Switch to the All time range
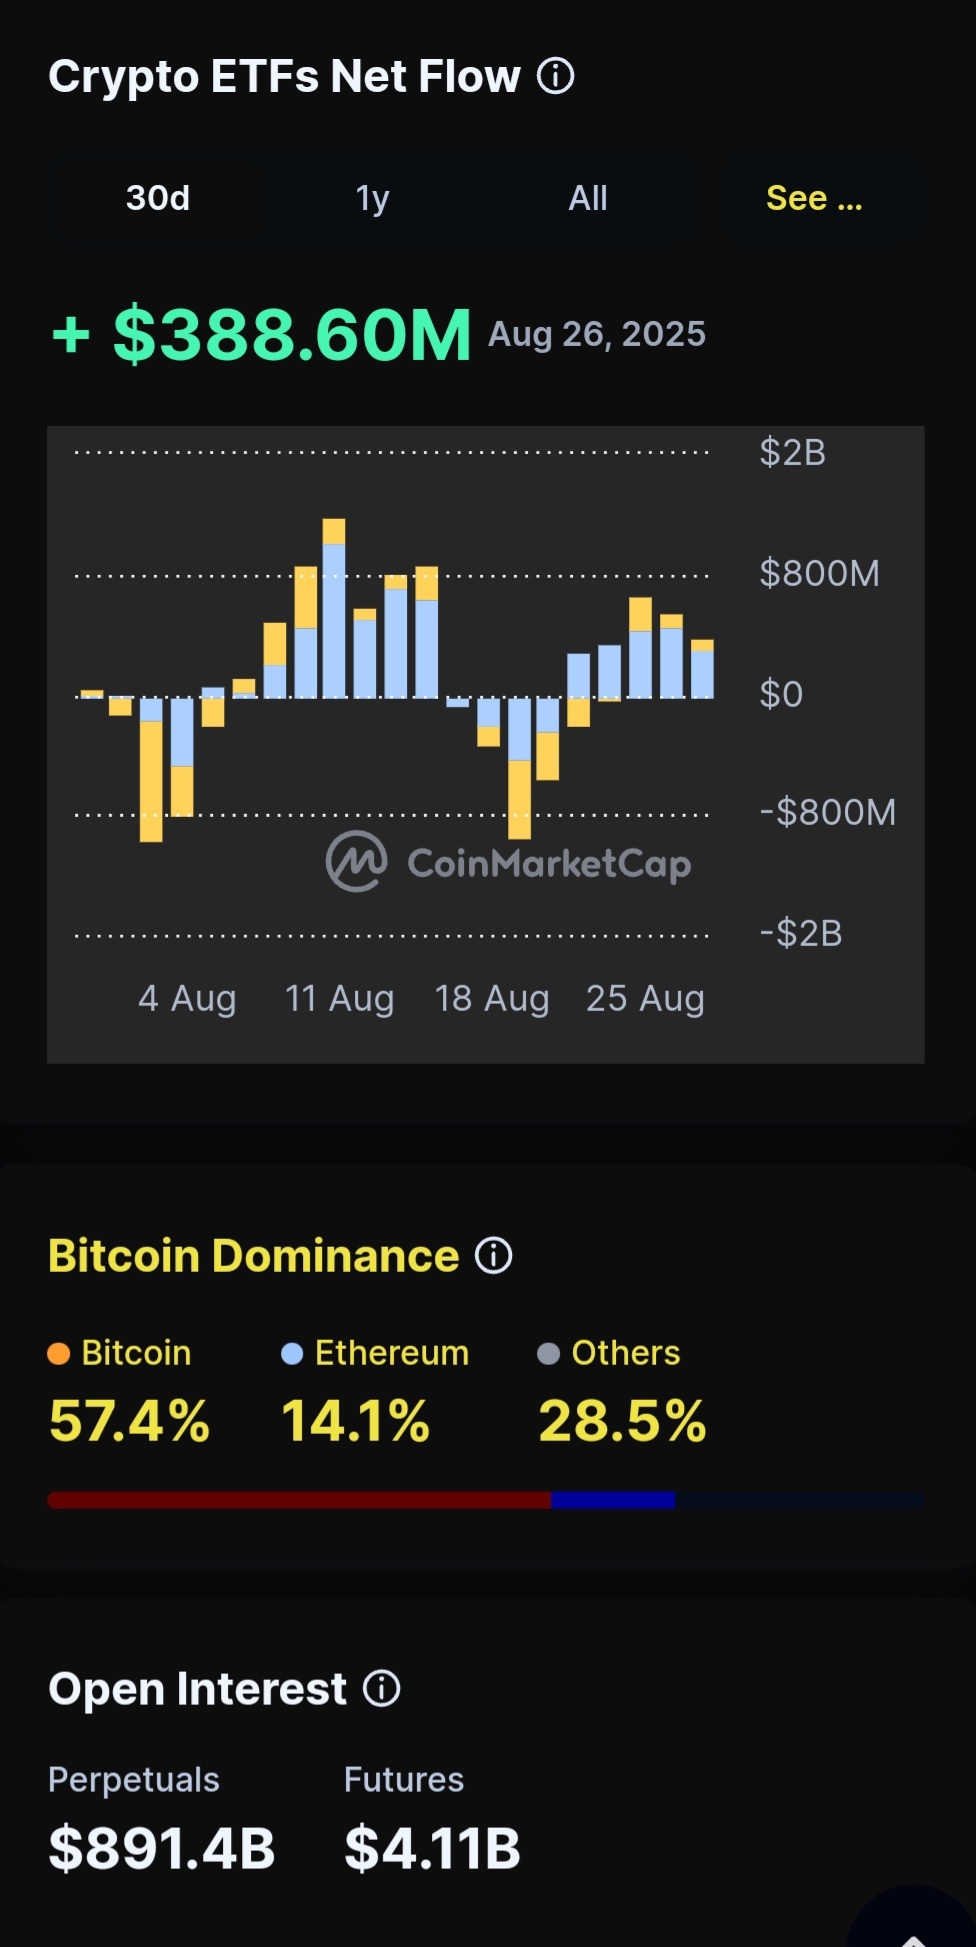 [588, 198]
